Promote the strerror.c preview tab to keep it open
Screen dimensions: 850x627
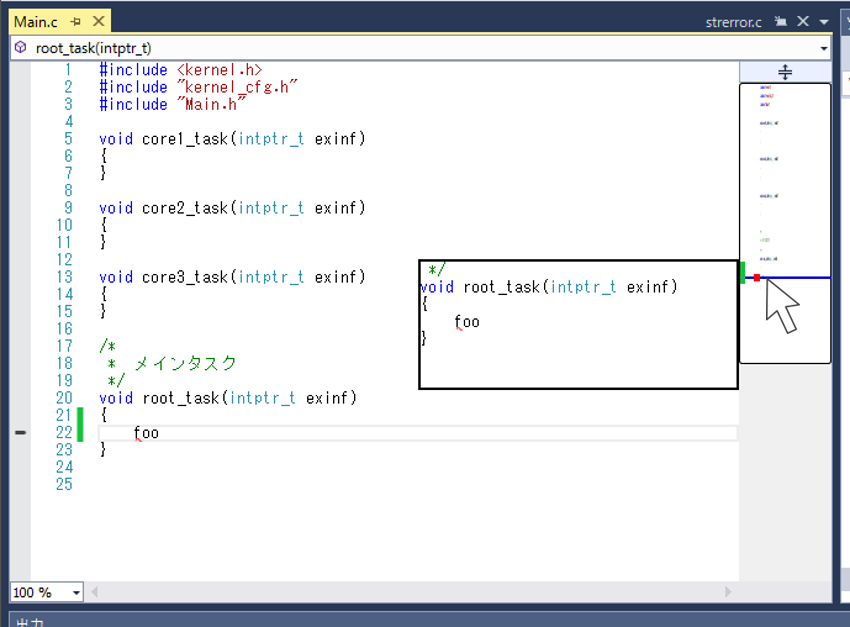coord(781,21)
